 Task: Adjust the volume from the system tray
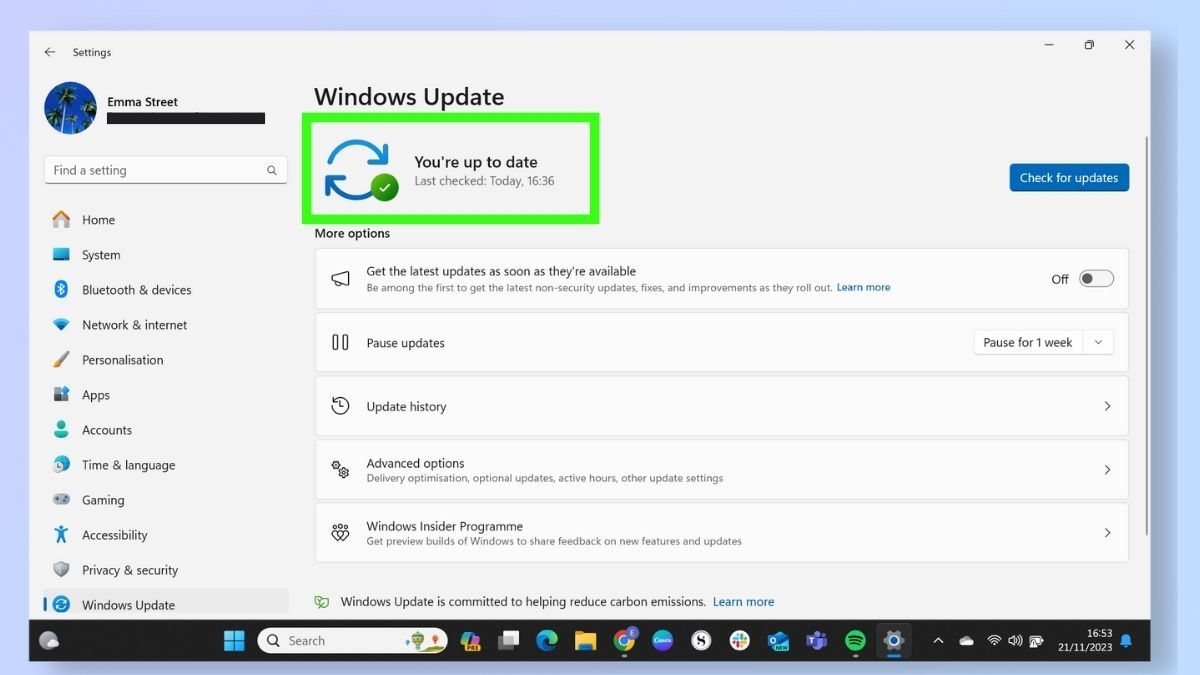click(1015, 640)
